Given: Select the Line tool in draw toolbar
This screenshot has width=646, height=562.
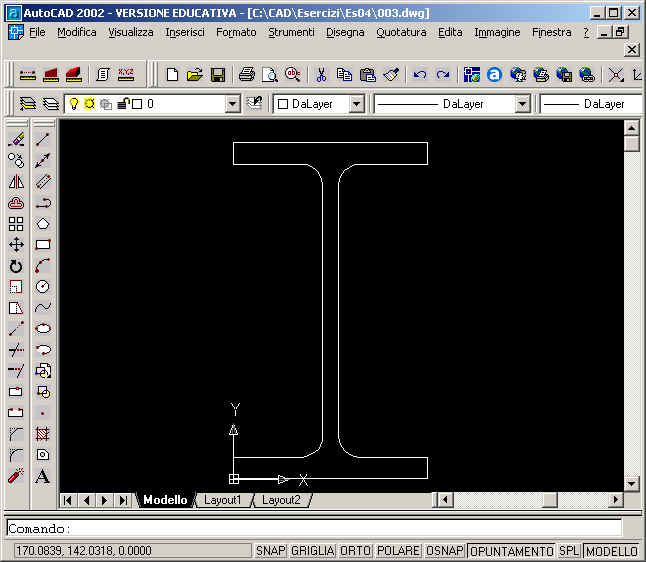Looking at the screenshot, I should click(x=43, y=139).
